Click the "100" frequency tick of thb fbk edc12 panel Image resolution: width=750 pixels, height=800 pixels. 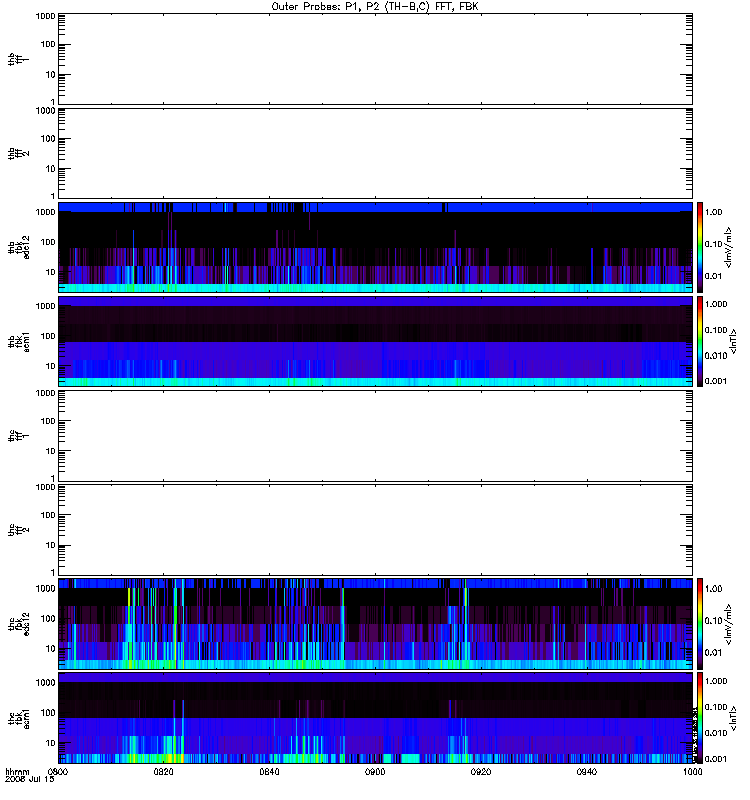[48, 242]
